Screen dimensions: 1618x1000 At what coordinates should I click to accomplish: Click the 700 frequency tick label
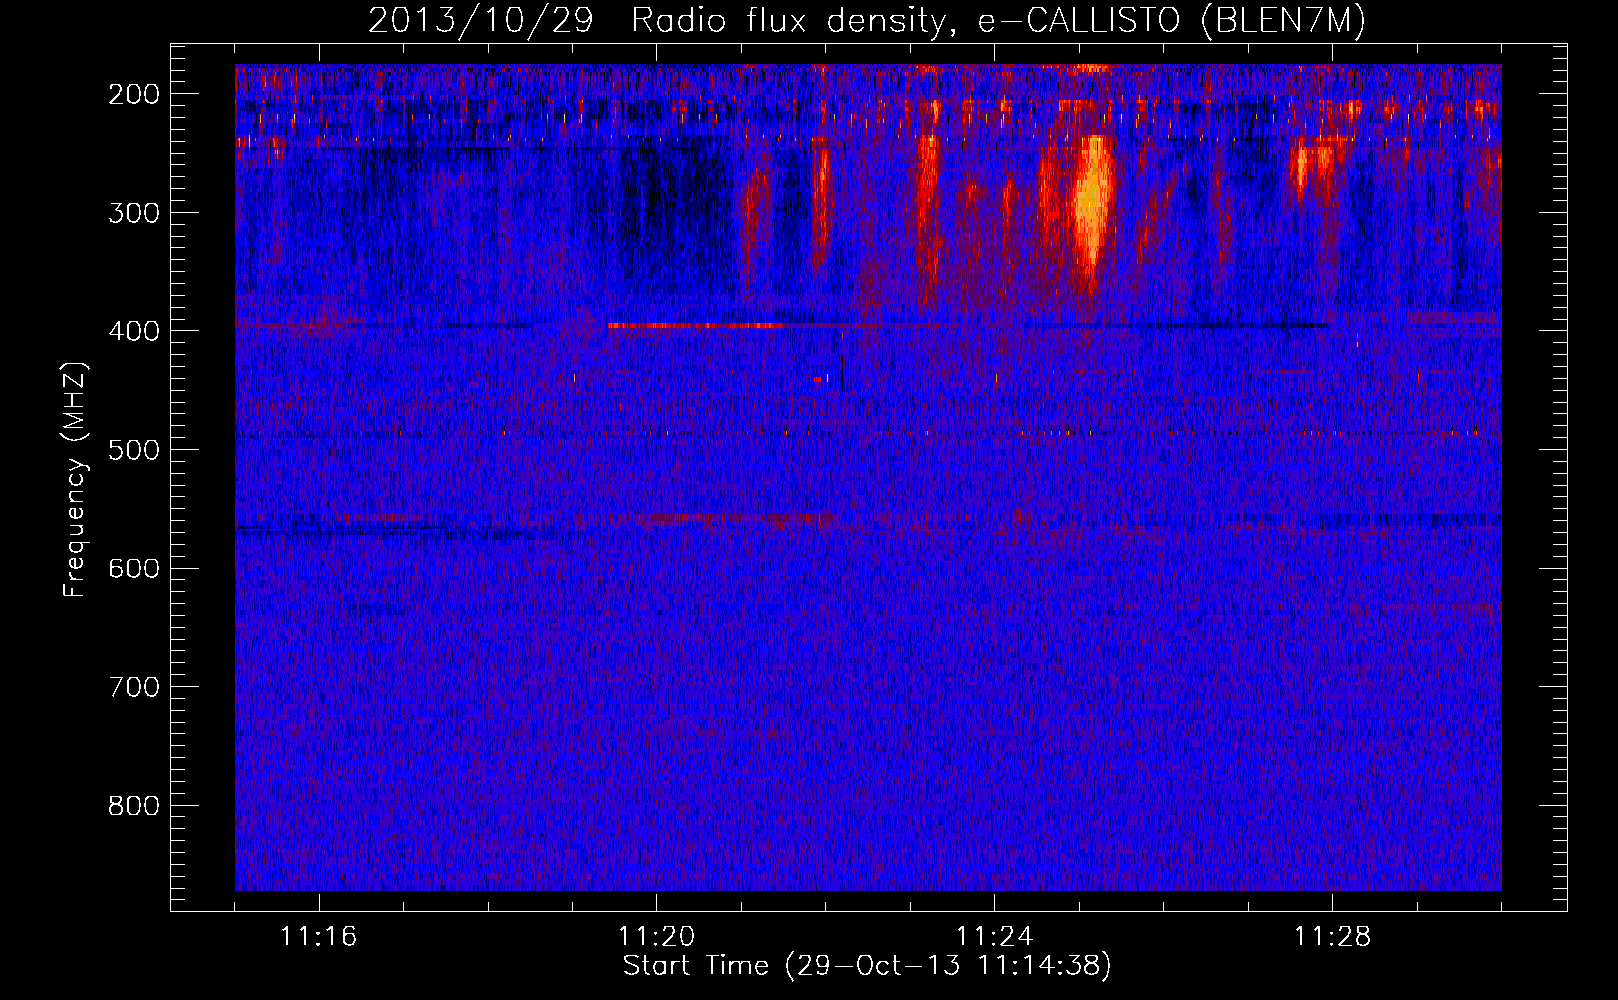pyautogui.click(x=134, y=687)
